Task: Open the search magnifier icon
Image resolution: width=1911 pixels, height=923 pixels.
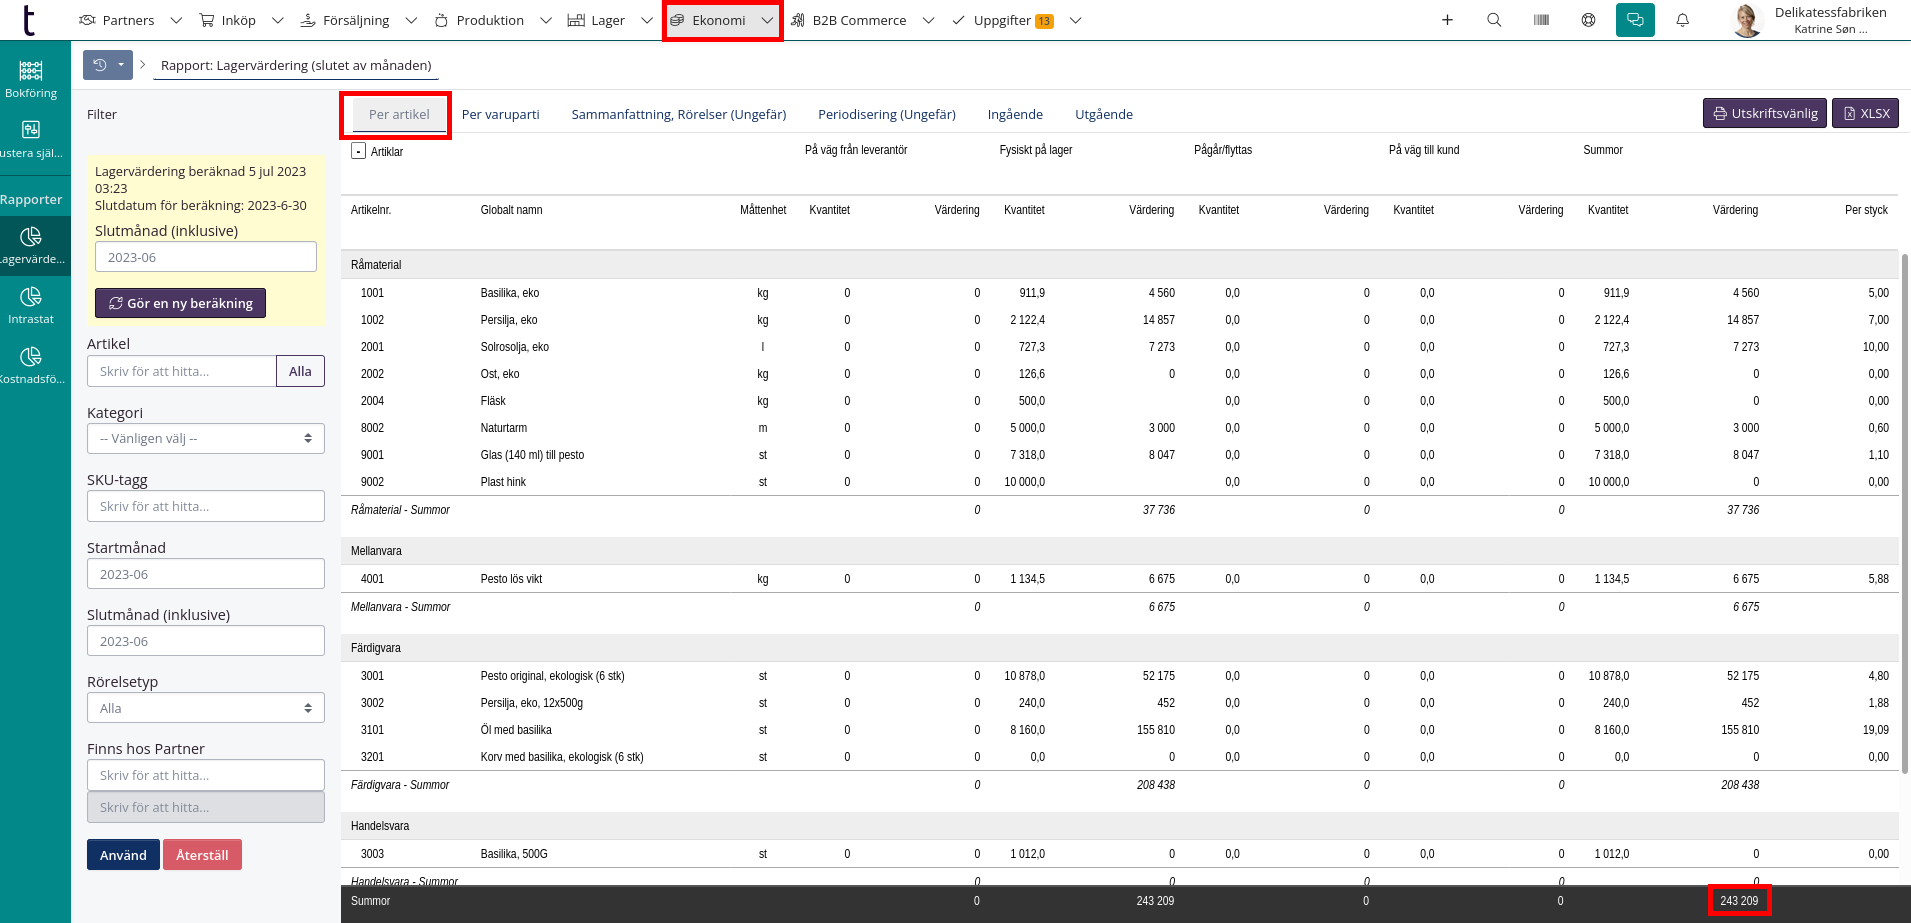Action: [1494, 20]
